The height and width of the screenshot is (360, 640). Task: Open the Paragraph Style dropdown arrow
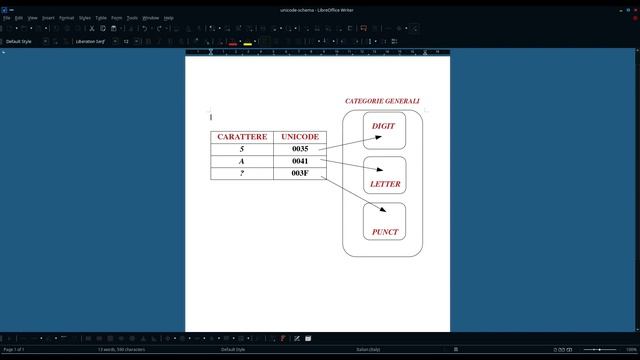coord(45,41)
